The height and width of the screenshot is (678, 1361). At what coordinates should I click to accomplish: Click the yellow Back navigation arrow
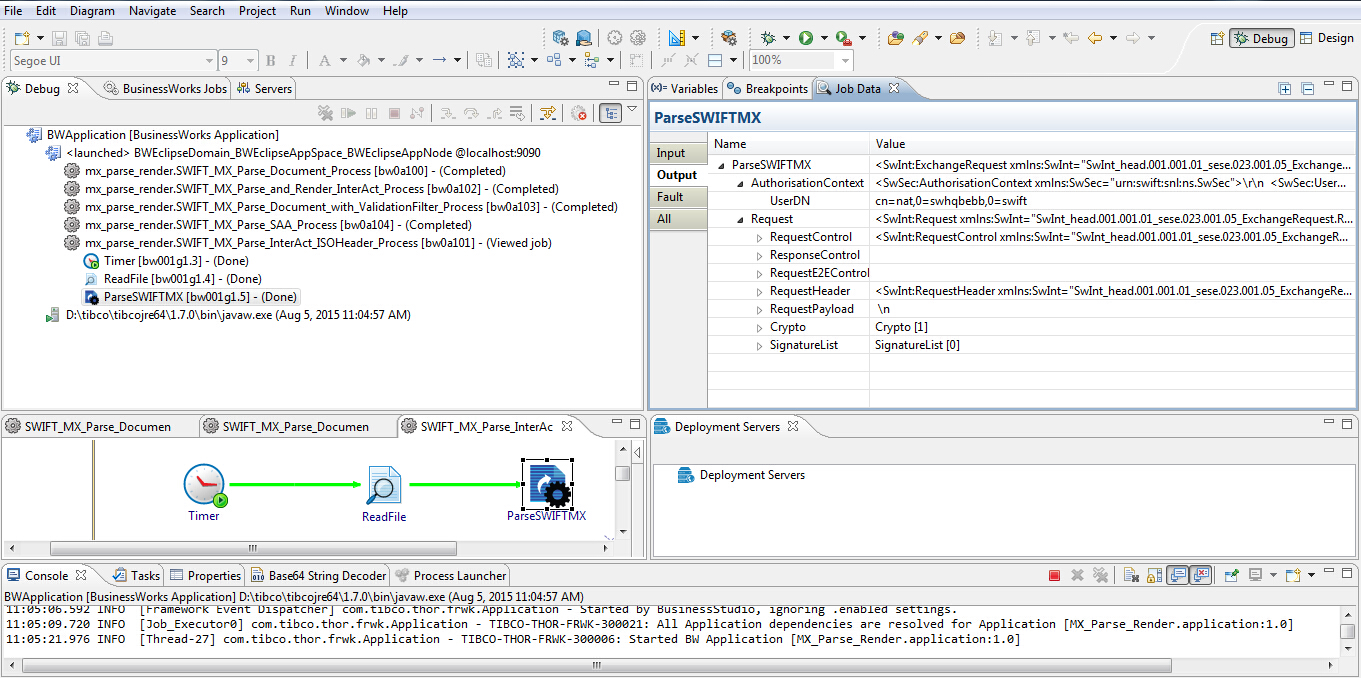tap(1095, 38)
